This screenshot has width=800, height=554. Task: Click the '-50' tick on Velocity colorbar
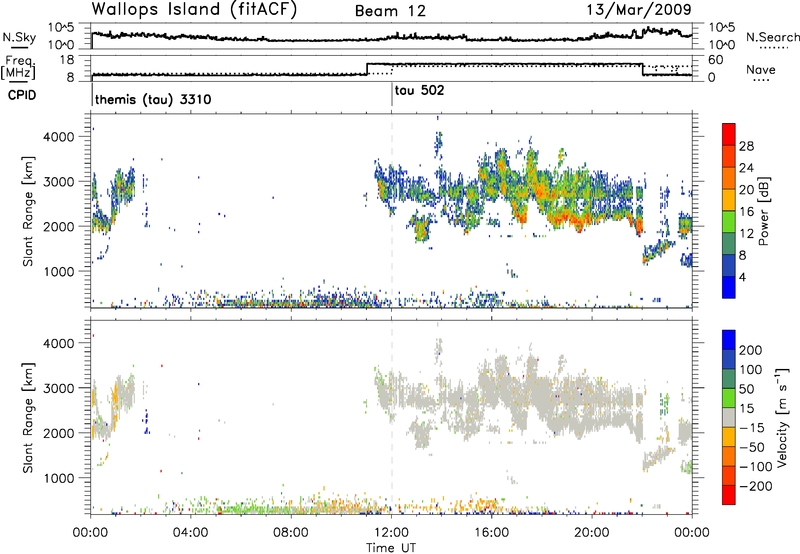(x=752, y=447)
